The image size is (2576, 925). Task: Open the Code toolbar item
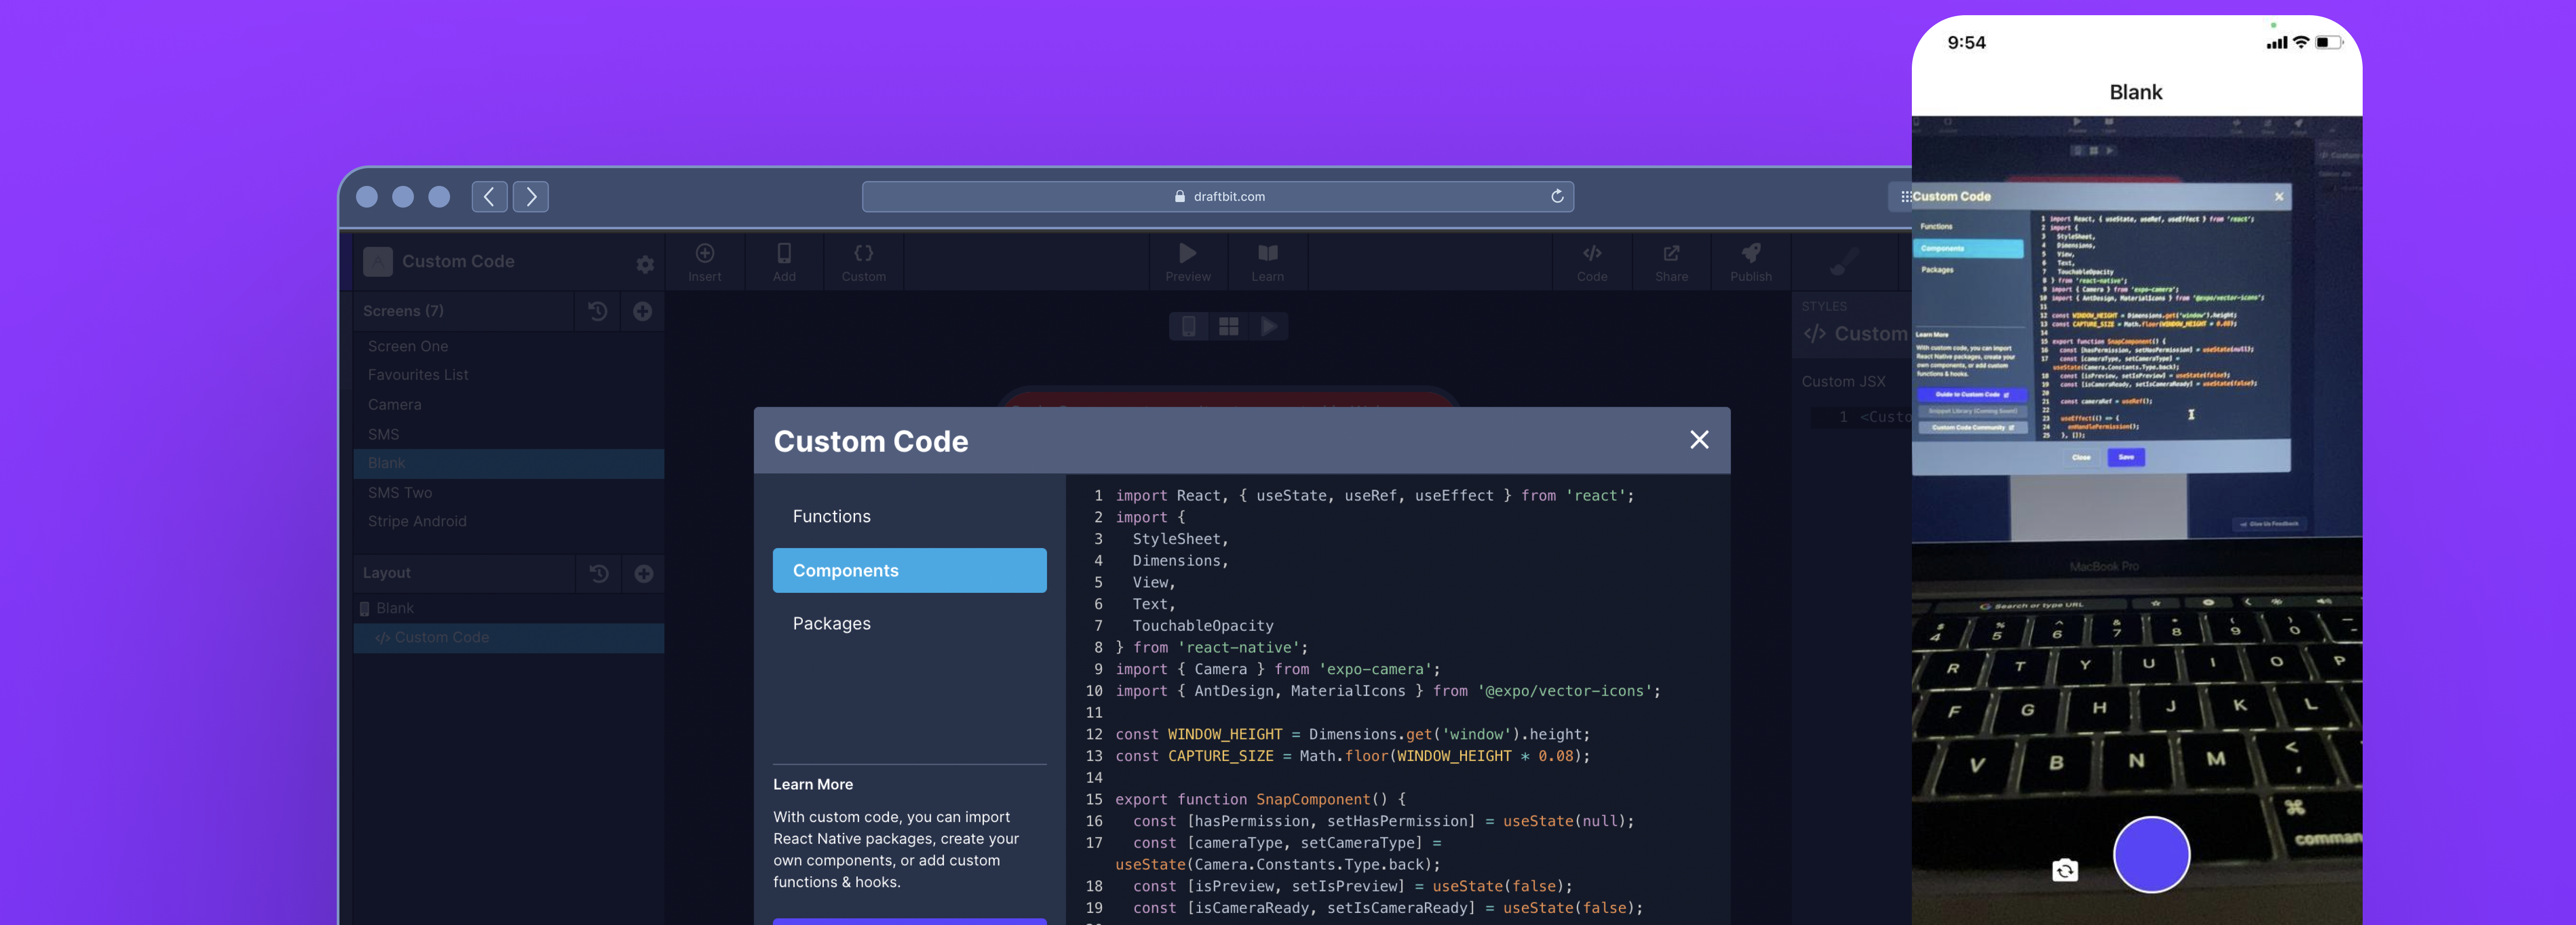tap(1592, 263)
